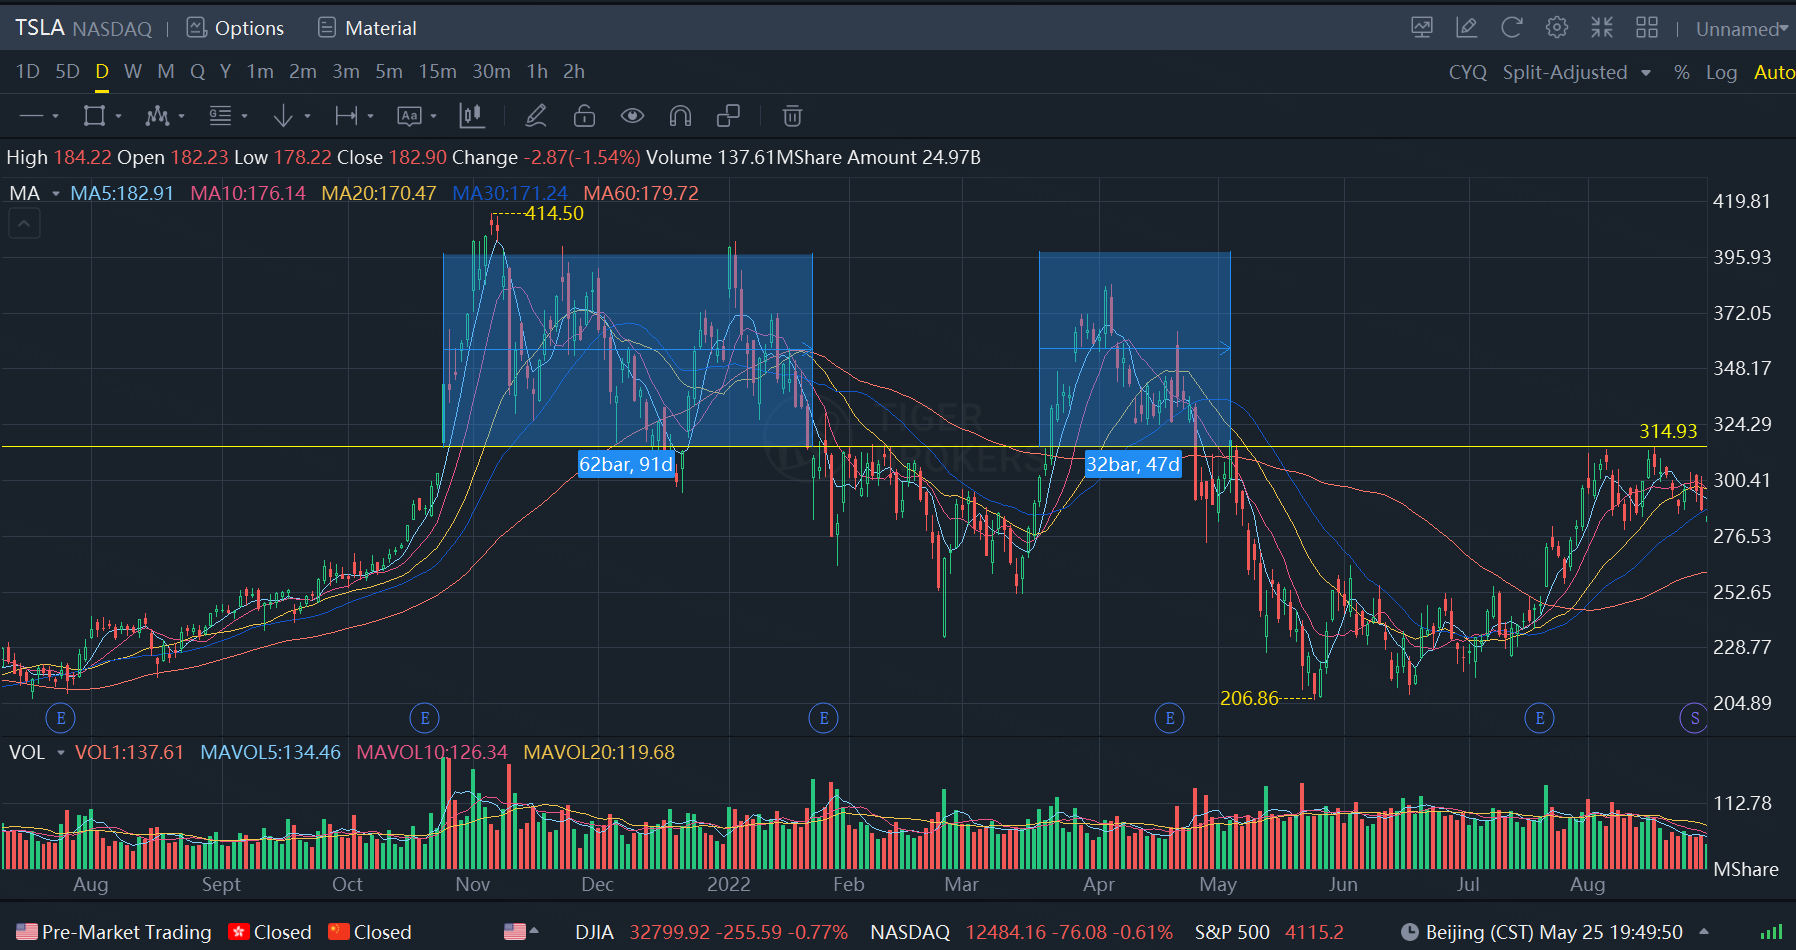Open chart settings gear
Image resolution: width=1796 pixels, height=950 pixels.
(1557, 28)
